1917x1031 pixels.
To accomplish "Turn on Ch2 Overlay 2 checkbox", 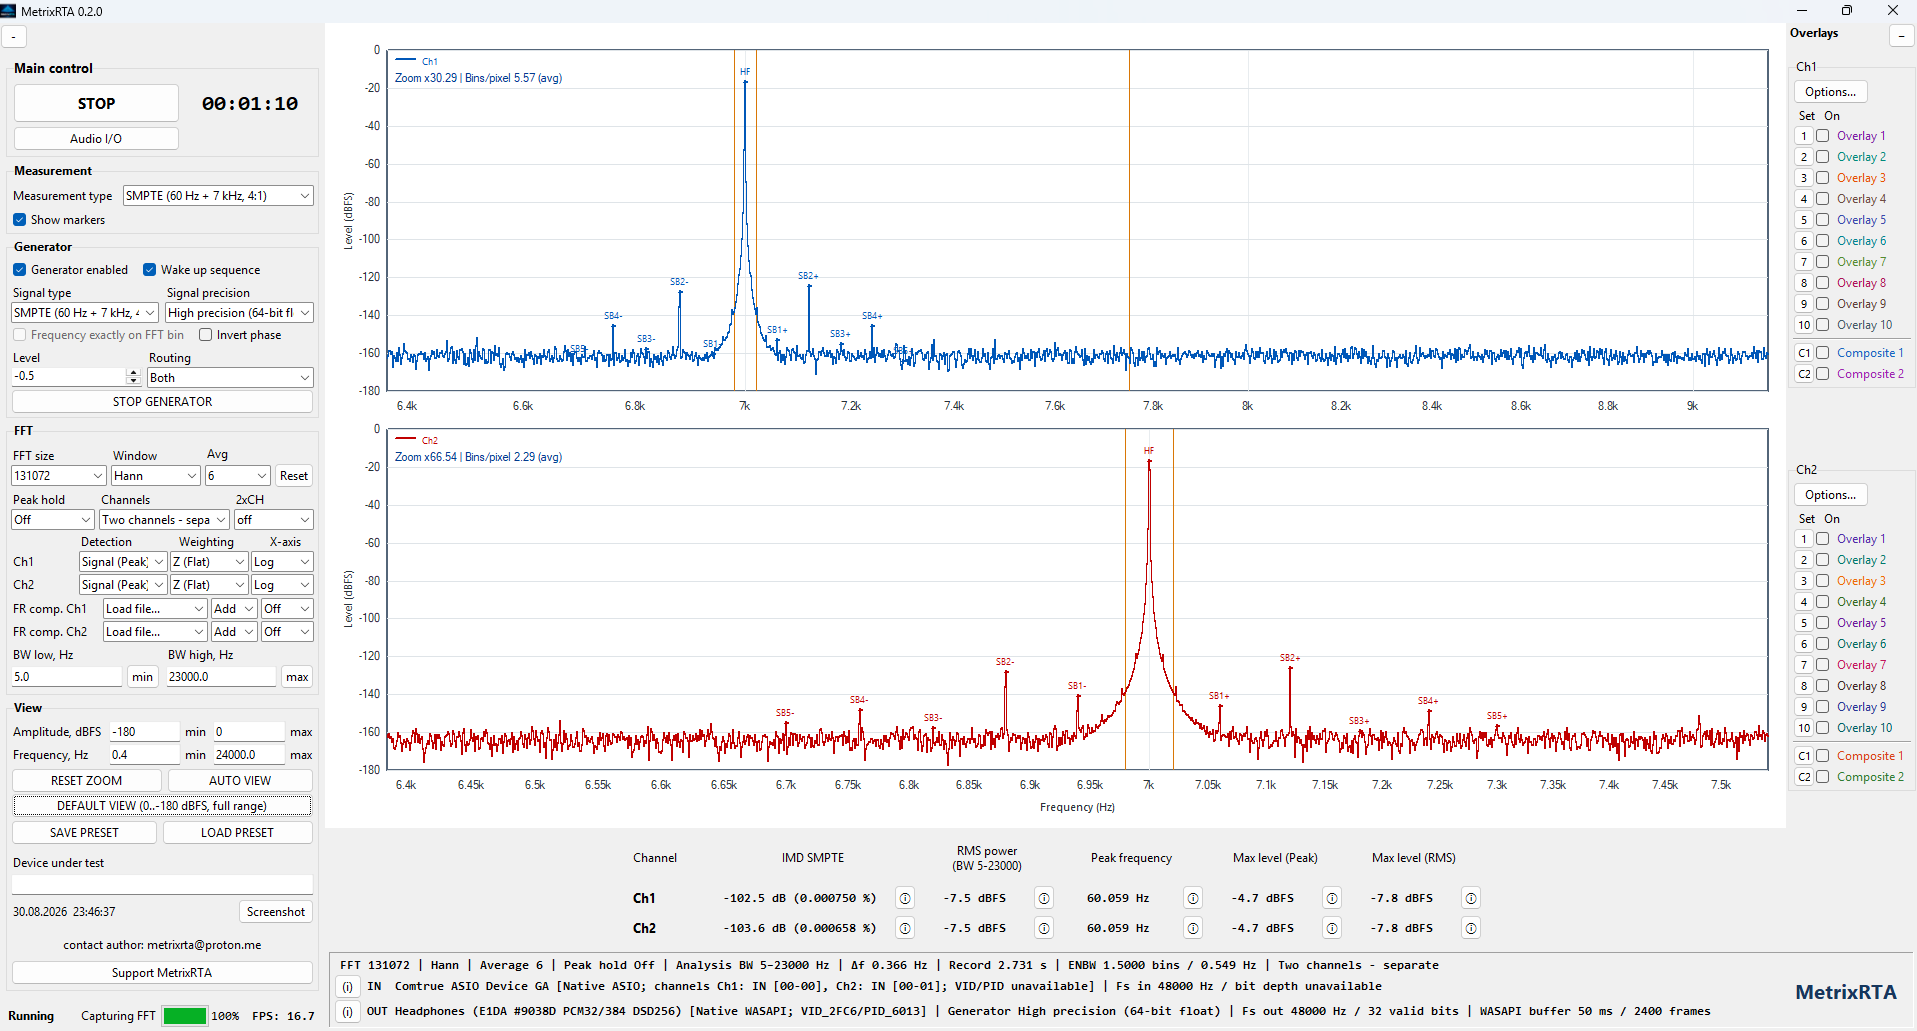I will click(1823, 560).
